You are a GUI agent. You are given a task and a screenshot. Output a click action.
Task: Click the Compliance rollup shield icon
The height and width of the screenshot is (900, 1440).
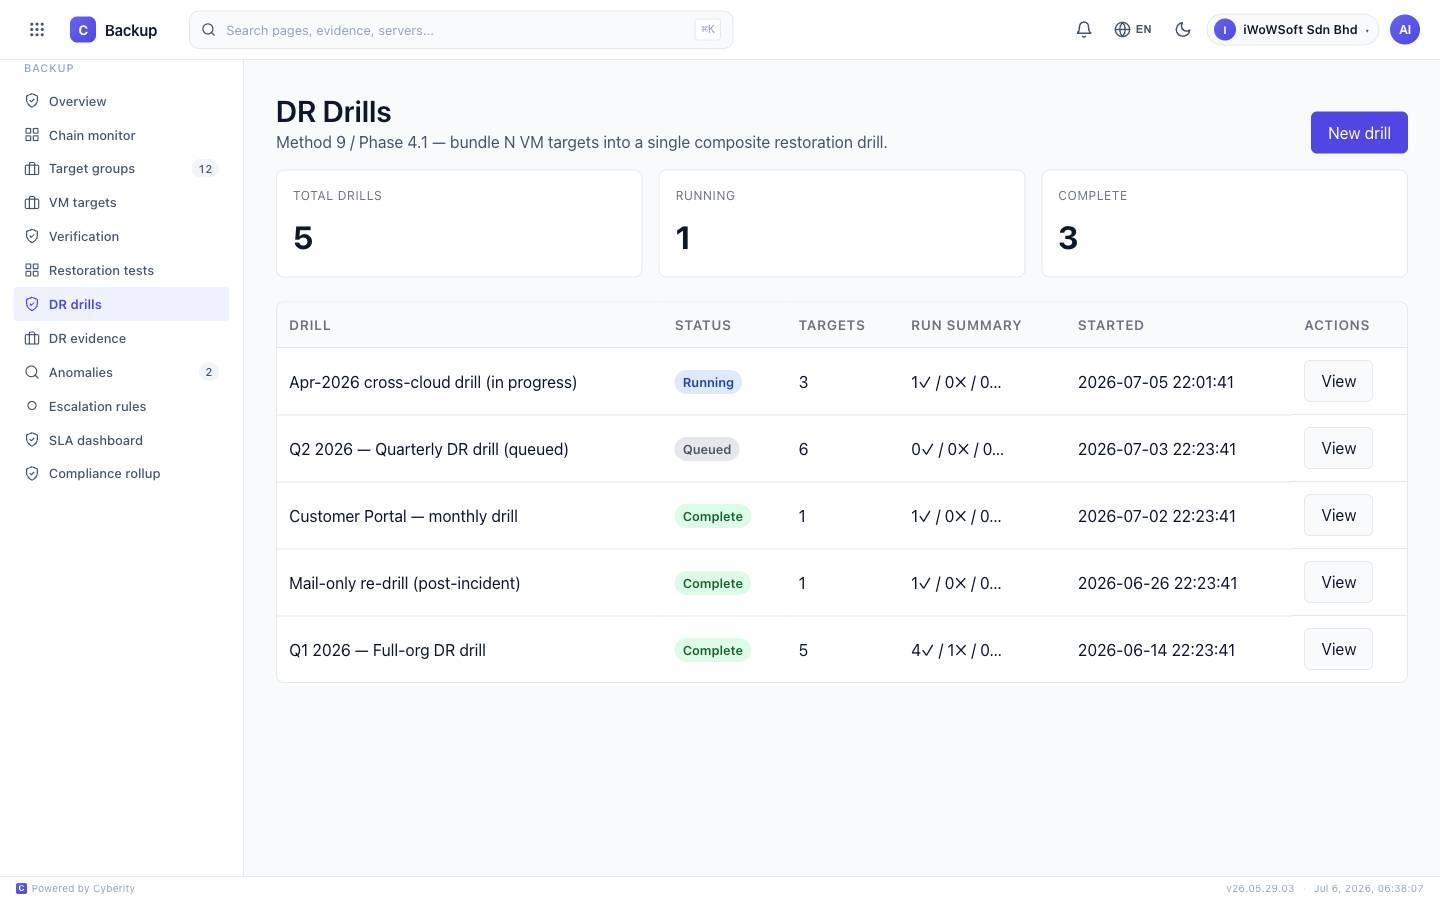tap(32, 474)
